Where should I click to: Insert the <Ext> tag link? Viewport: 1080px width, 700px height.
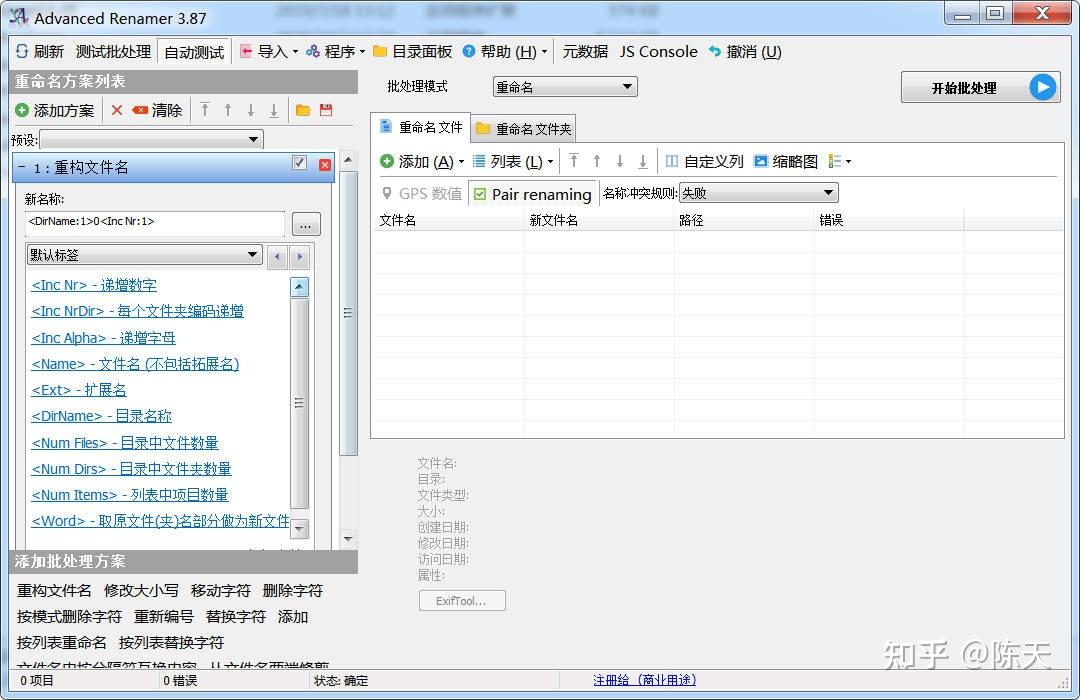coord(79,390)
